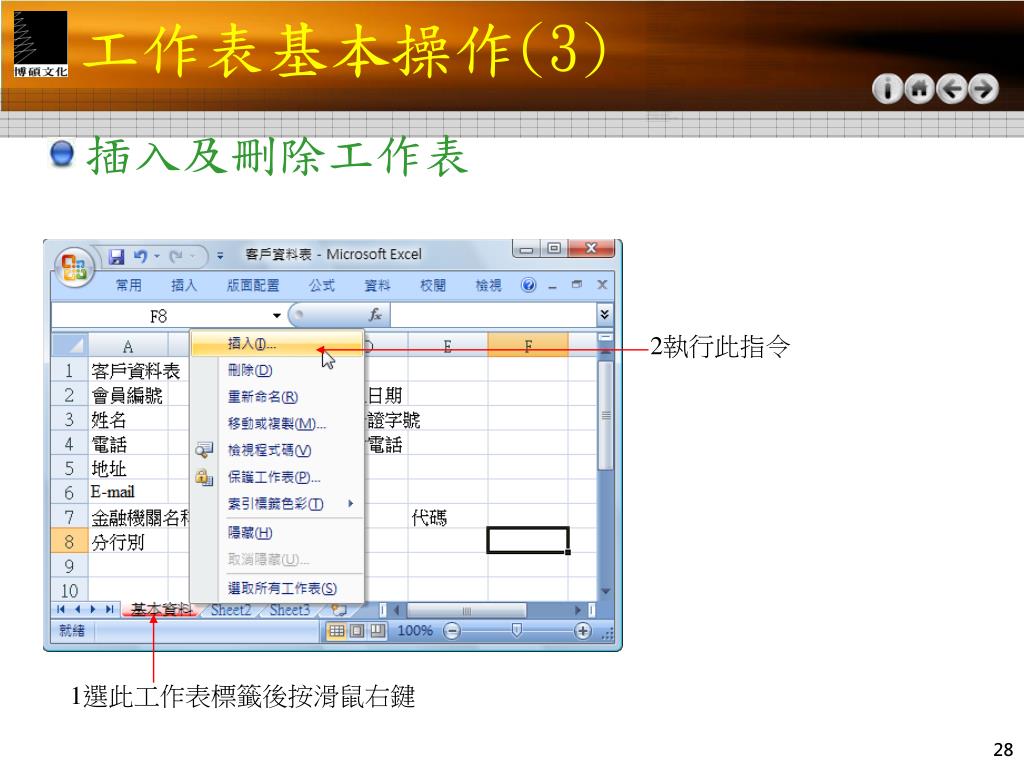Screen dimensions: 1024x768
Task: Click the slide home navigation icon
Action: [x=920, y=89]
